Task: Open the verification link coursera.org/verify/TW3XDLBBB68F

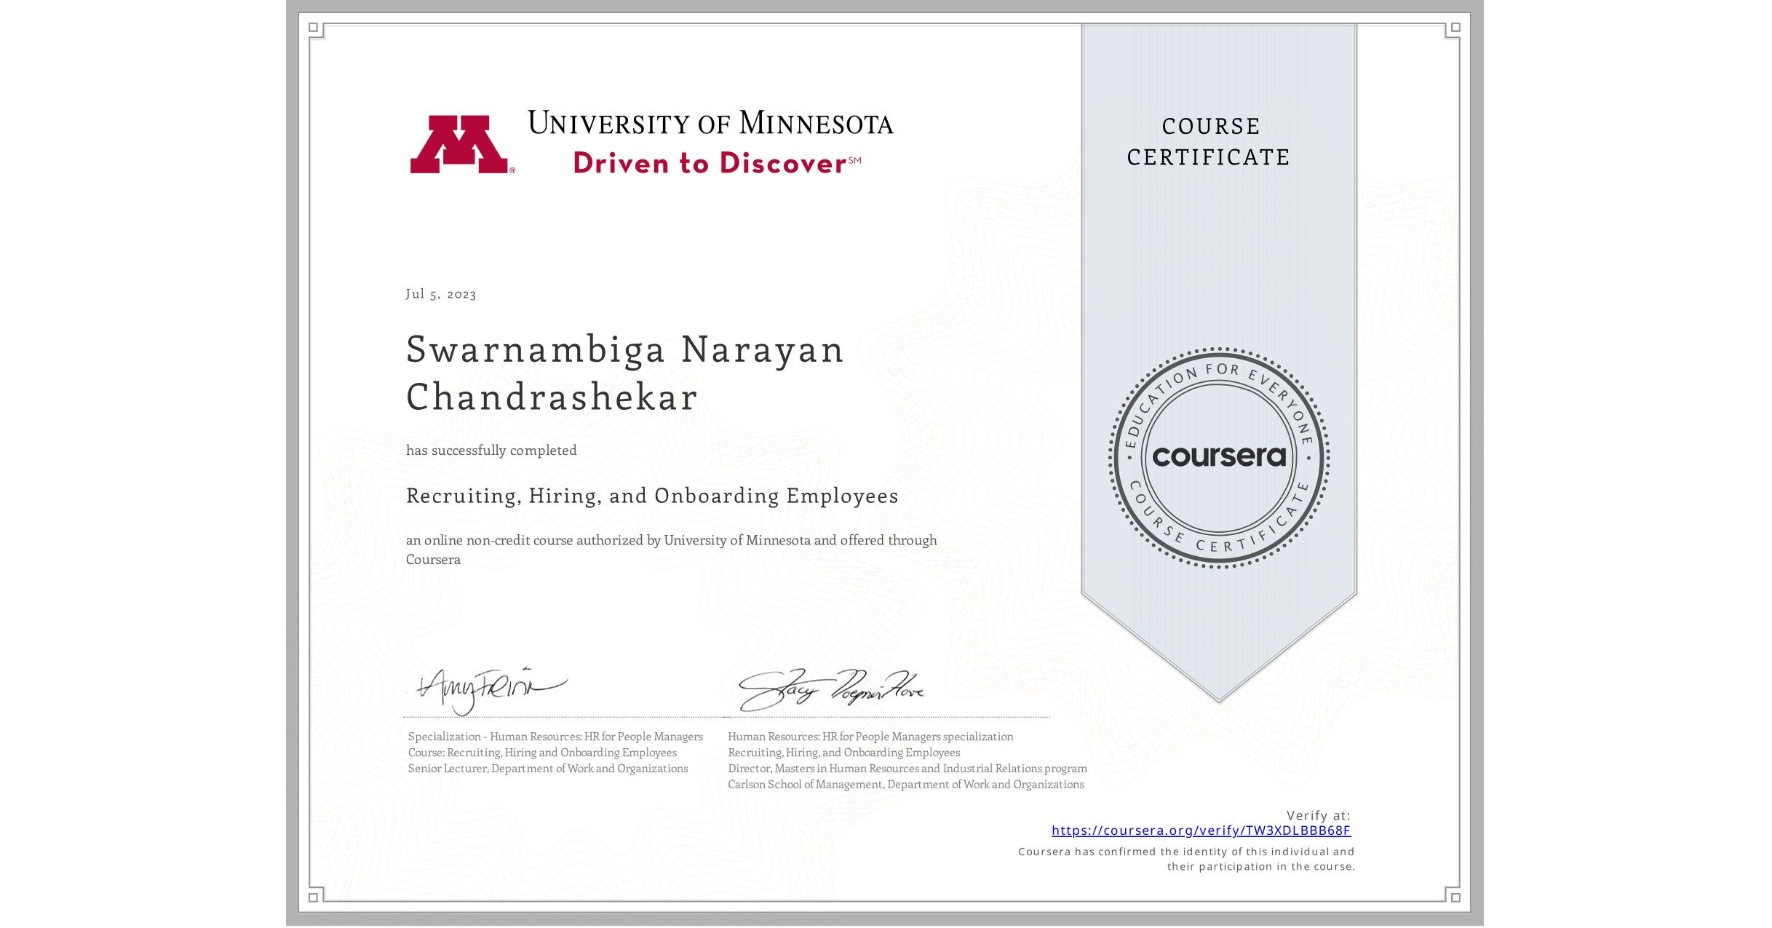Action: [1202, 830]
